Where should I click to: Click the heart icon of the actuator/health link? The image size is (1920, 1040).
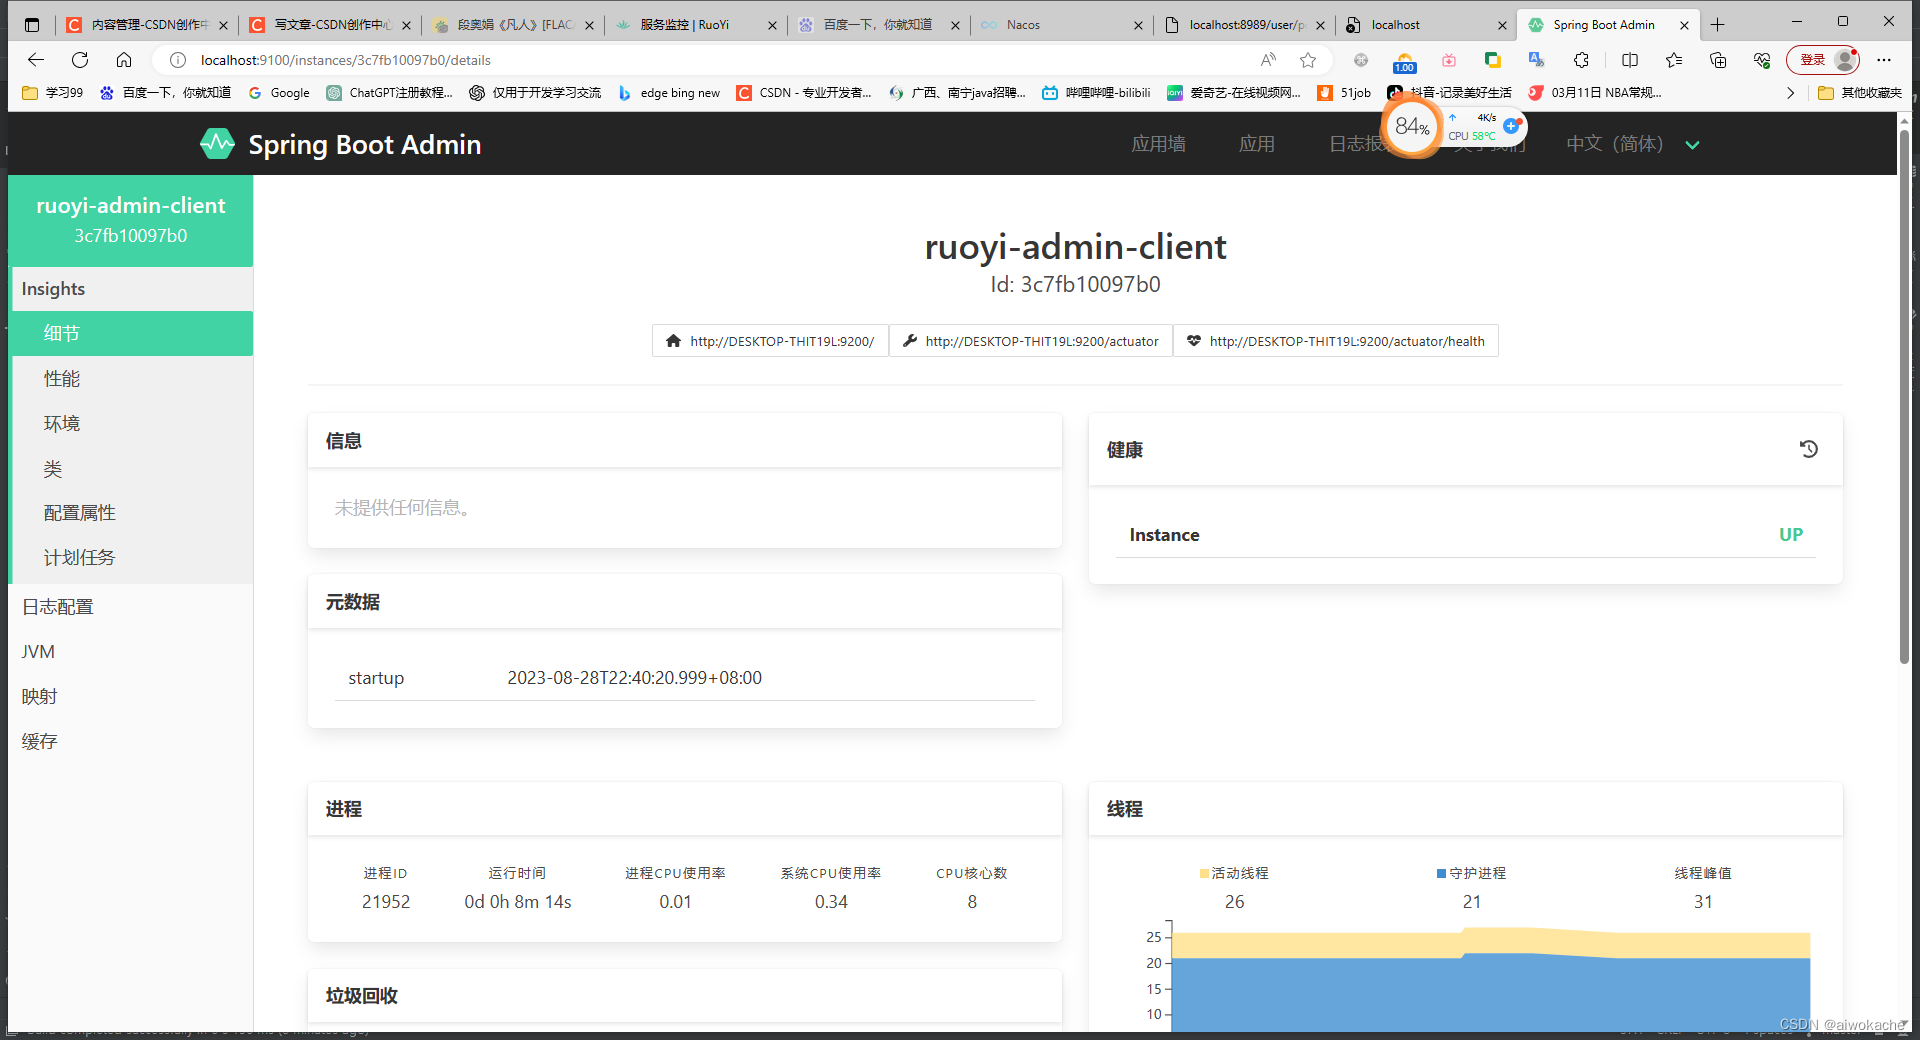click(1194, 341)
